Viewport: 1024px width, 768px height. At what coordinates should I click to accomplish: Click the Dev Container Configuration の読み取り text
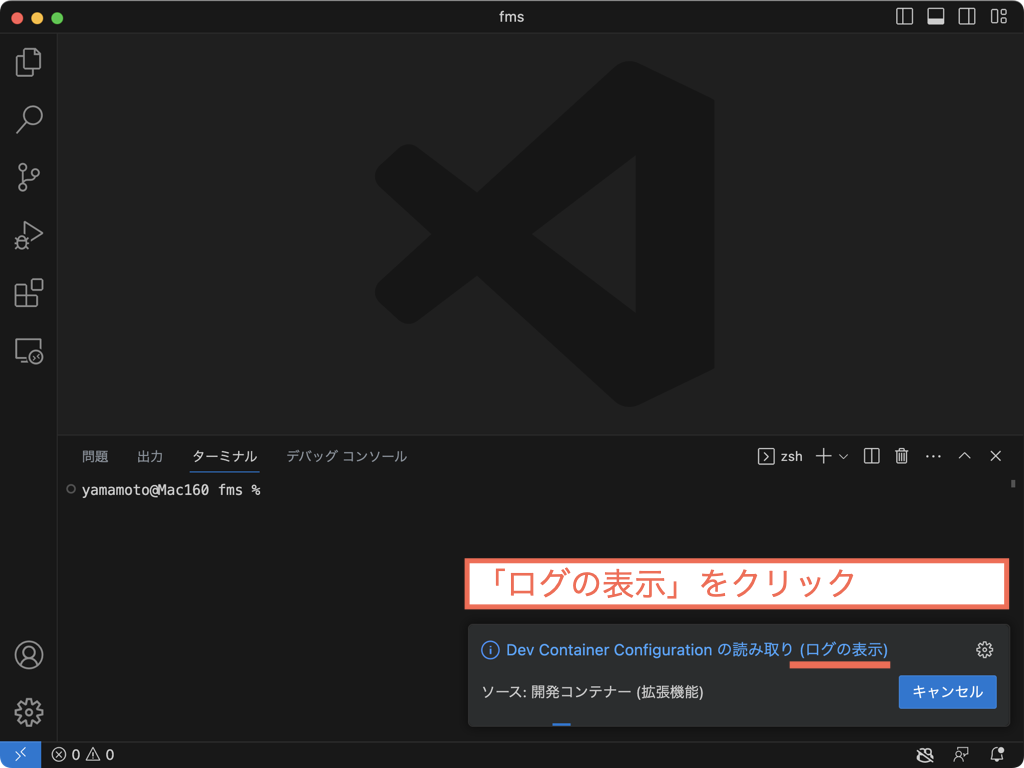650,650
